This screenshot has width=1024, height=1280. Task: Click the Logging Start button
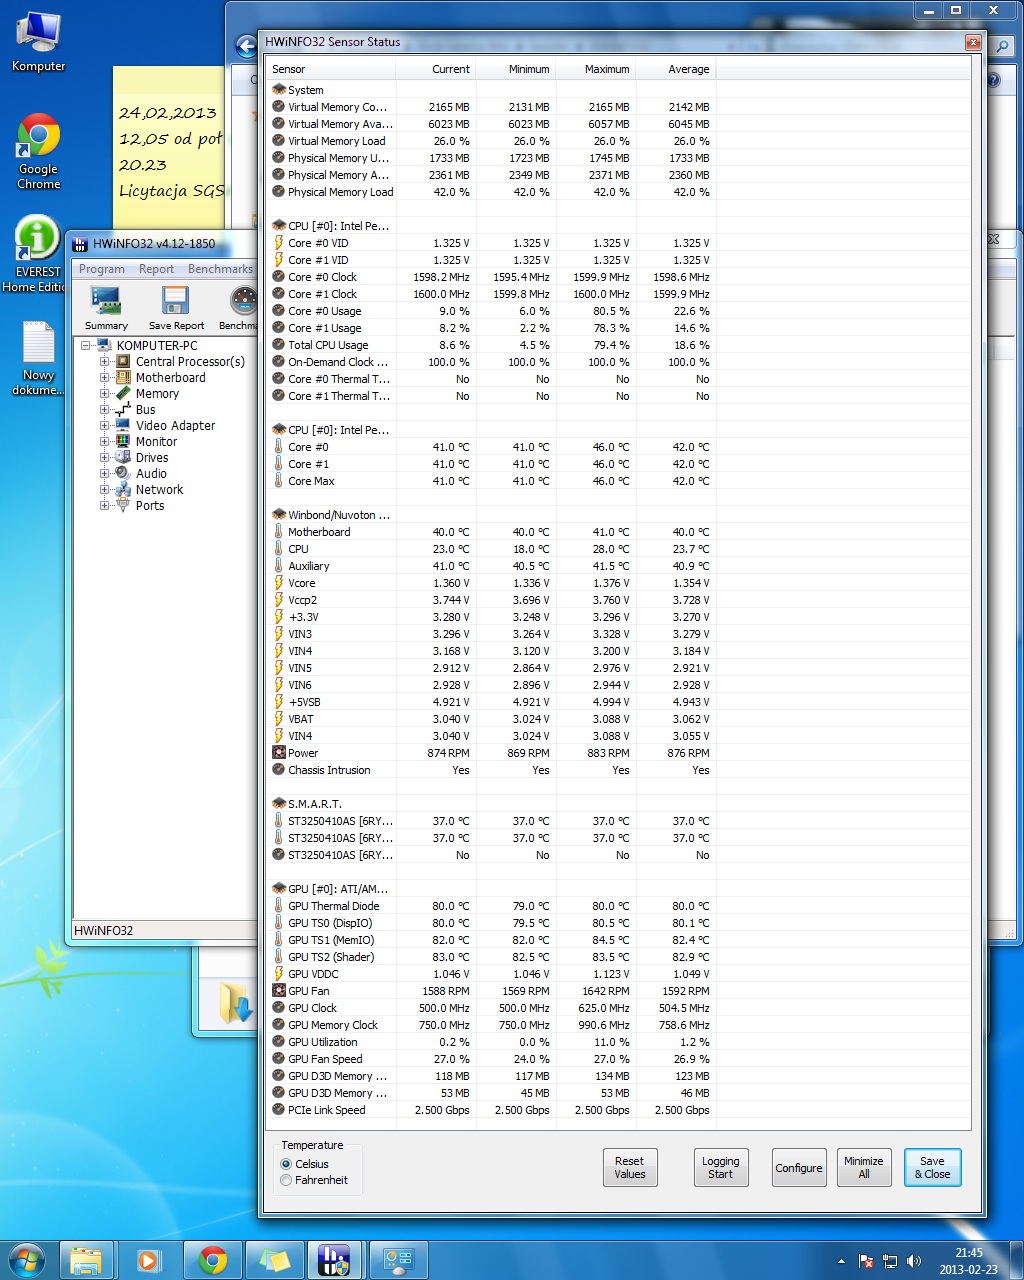coord(720,1168)
